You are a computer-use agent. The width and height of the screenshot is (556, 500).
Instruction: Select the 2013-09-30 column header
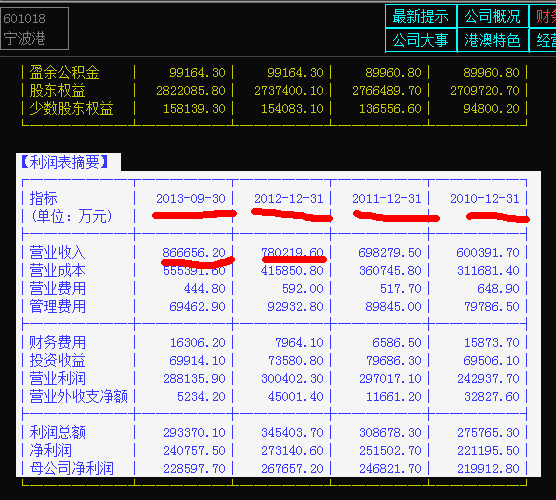pos(191,199)
